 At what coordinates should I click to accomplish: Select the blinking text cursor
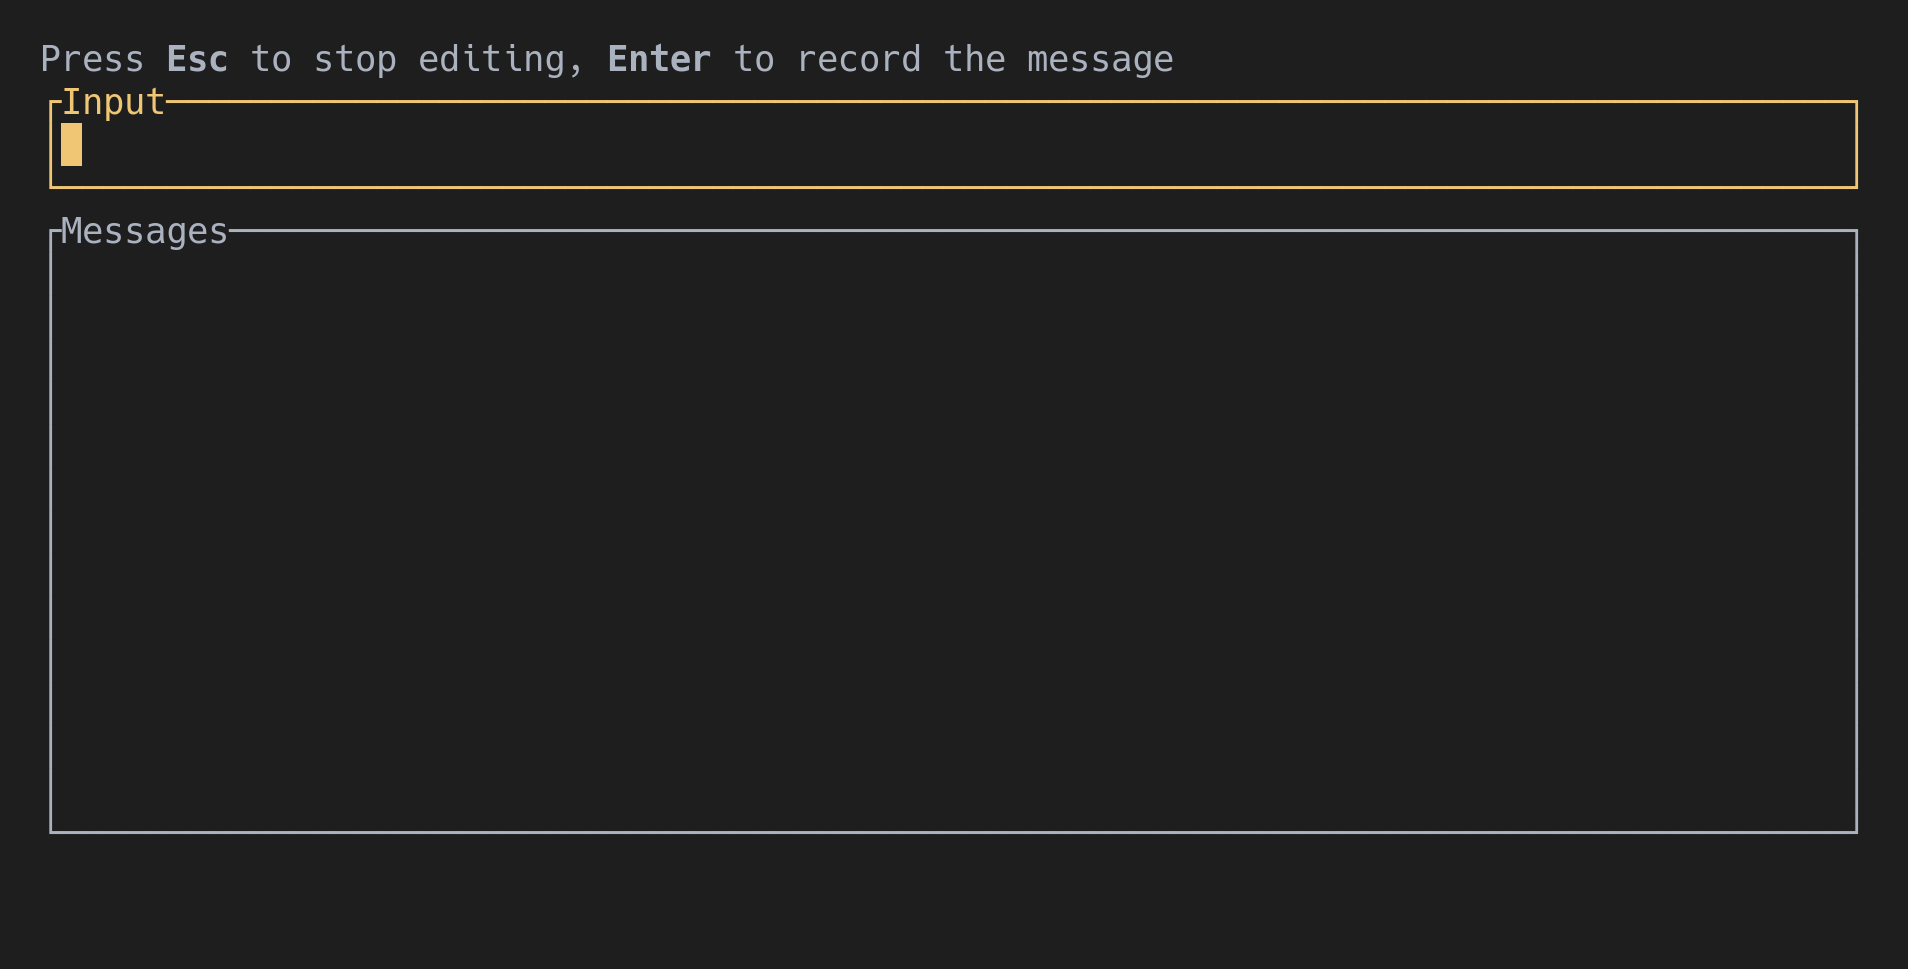coord(72,144)
